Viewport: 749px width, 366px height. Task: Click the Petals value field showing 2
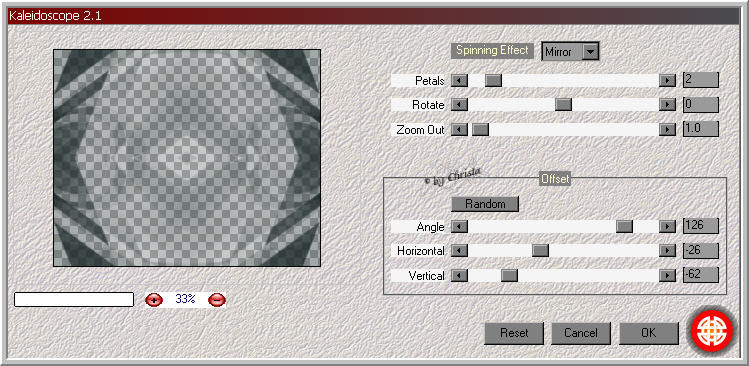[x=701, y=80]
